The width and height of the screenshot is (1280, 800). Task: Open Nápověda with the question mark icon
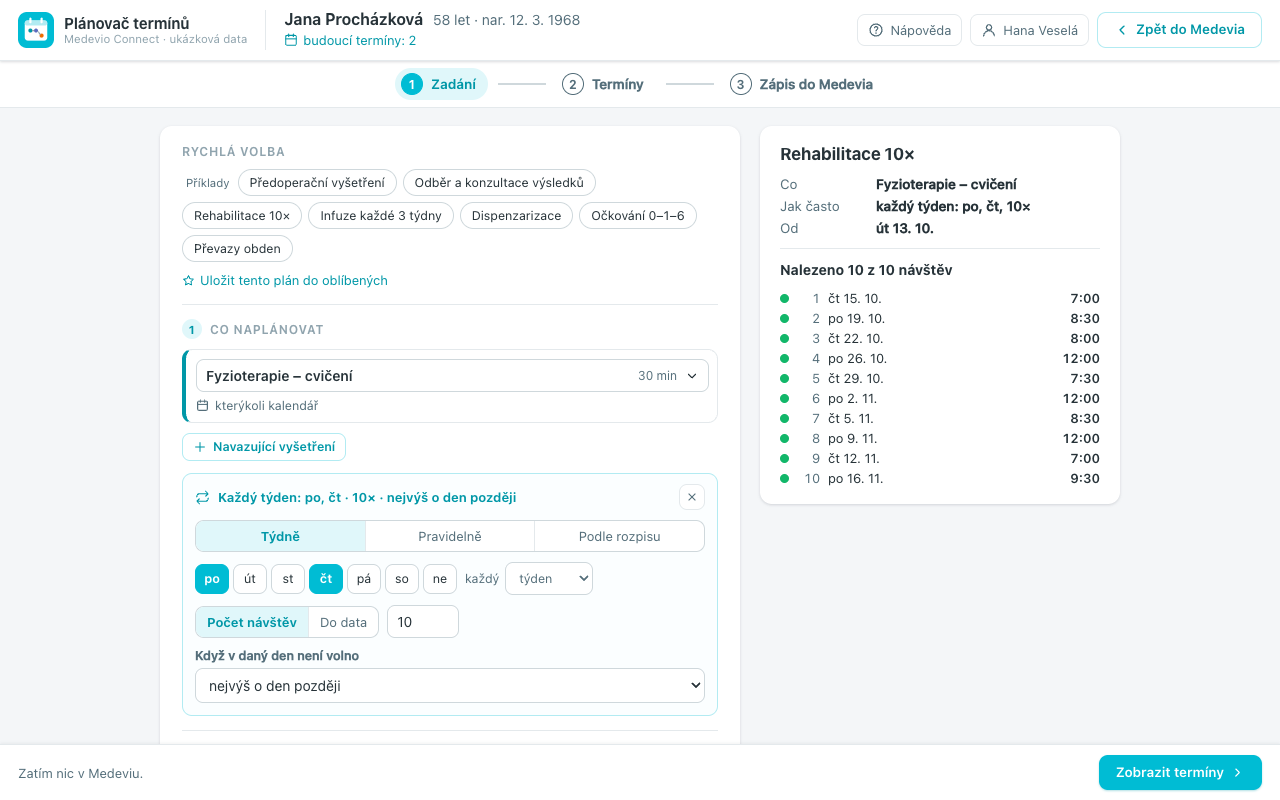click(x=876, y=30)
